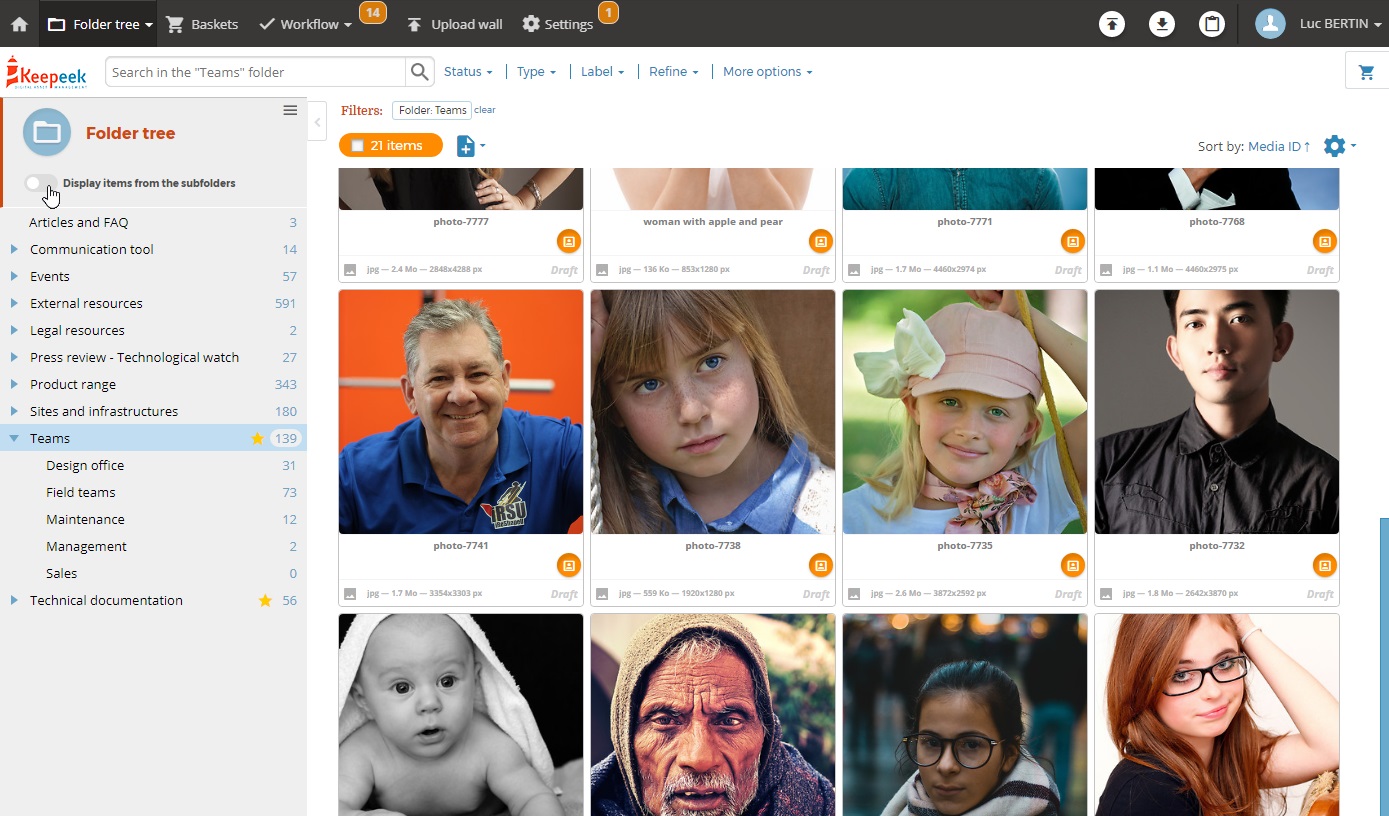Viewport: 1389px width, 816px height.
Task: Open the photo-7741 thumbnail
Action: (461, 412)
